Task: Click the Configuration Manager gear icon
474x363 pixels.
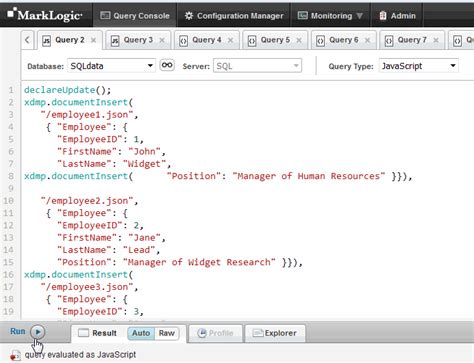Action: click(189, 16)
